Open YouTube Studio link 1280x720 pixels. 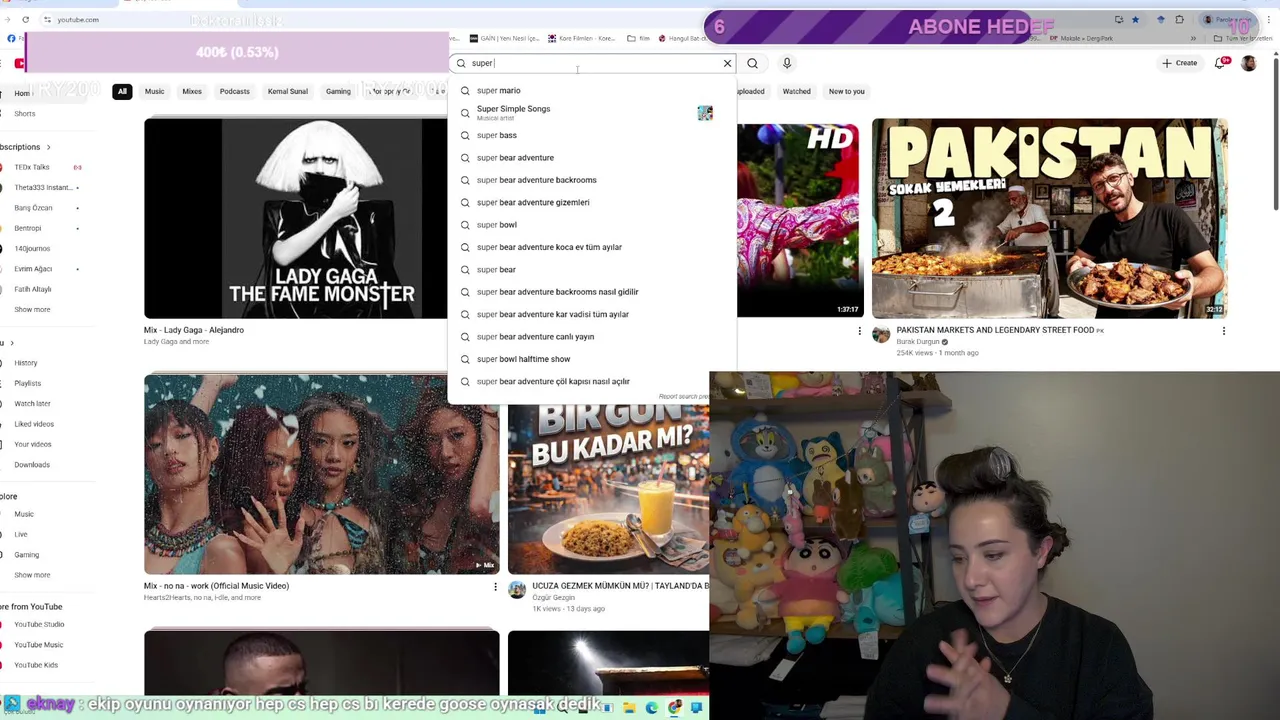point(39,624)
